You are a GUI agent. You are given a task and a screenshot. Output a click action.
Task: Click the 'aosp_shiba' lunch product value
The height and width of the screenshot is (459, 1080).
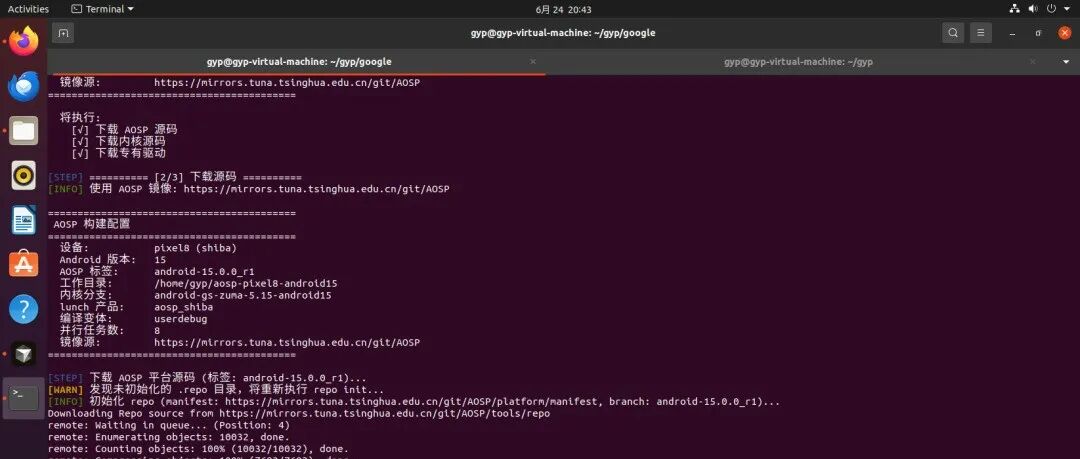click(183, 307)
